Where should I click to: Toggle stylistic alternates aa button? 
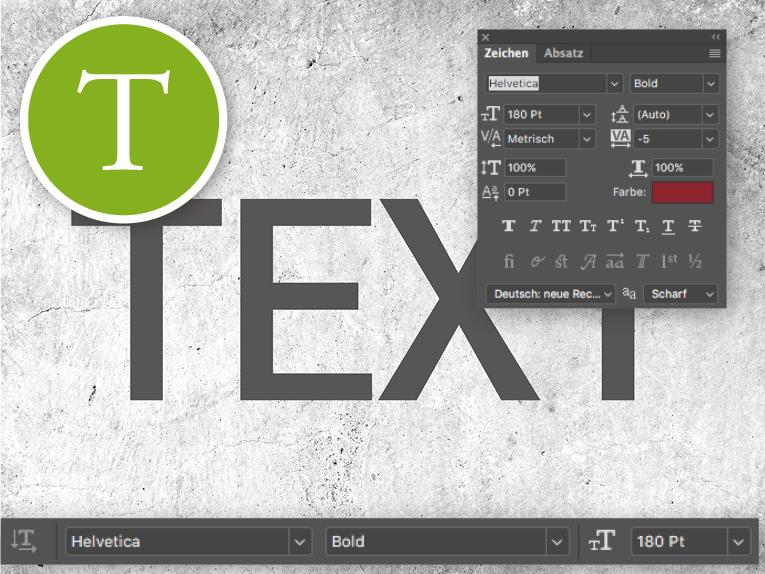pyautogui.click(x=615, y=261)
